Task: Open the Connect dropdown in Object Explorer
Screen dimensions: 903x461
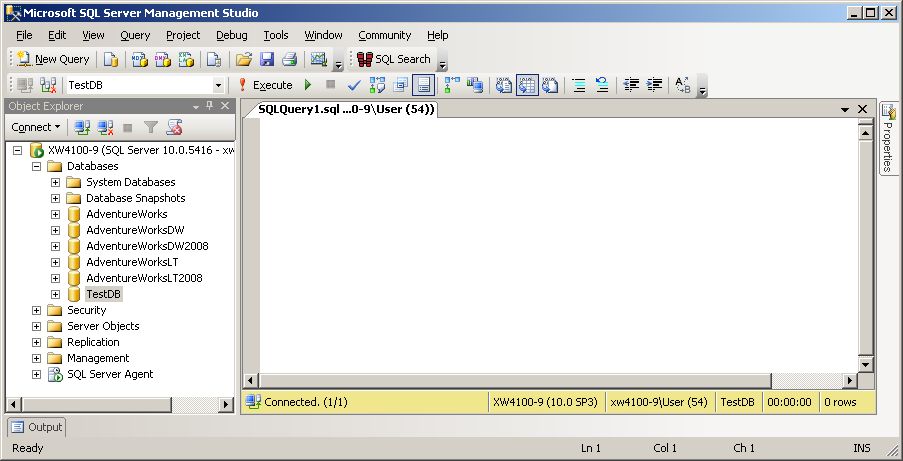Action: point(36,127)
